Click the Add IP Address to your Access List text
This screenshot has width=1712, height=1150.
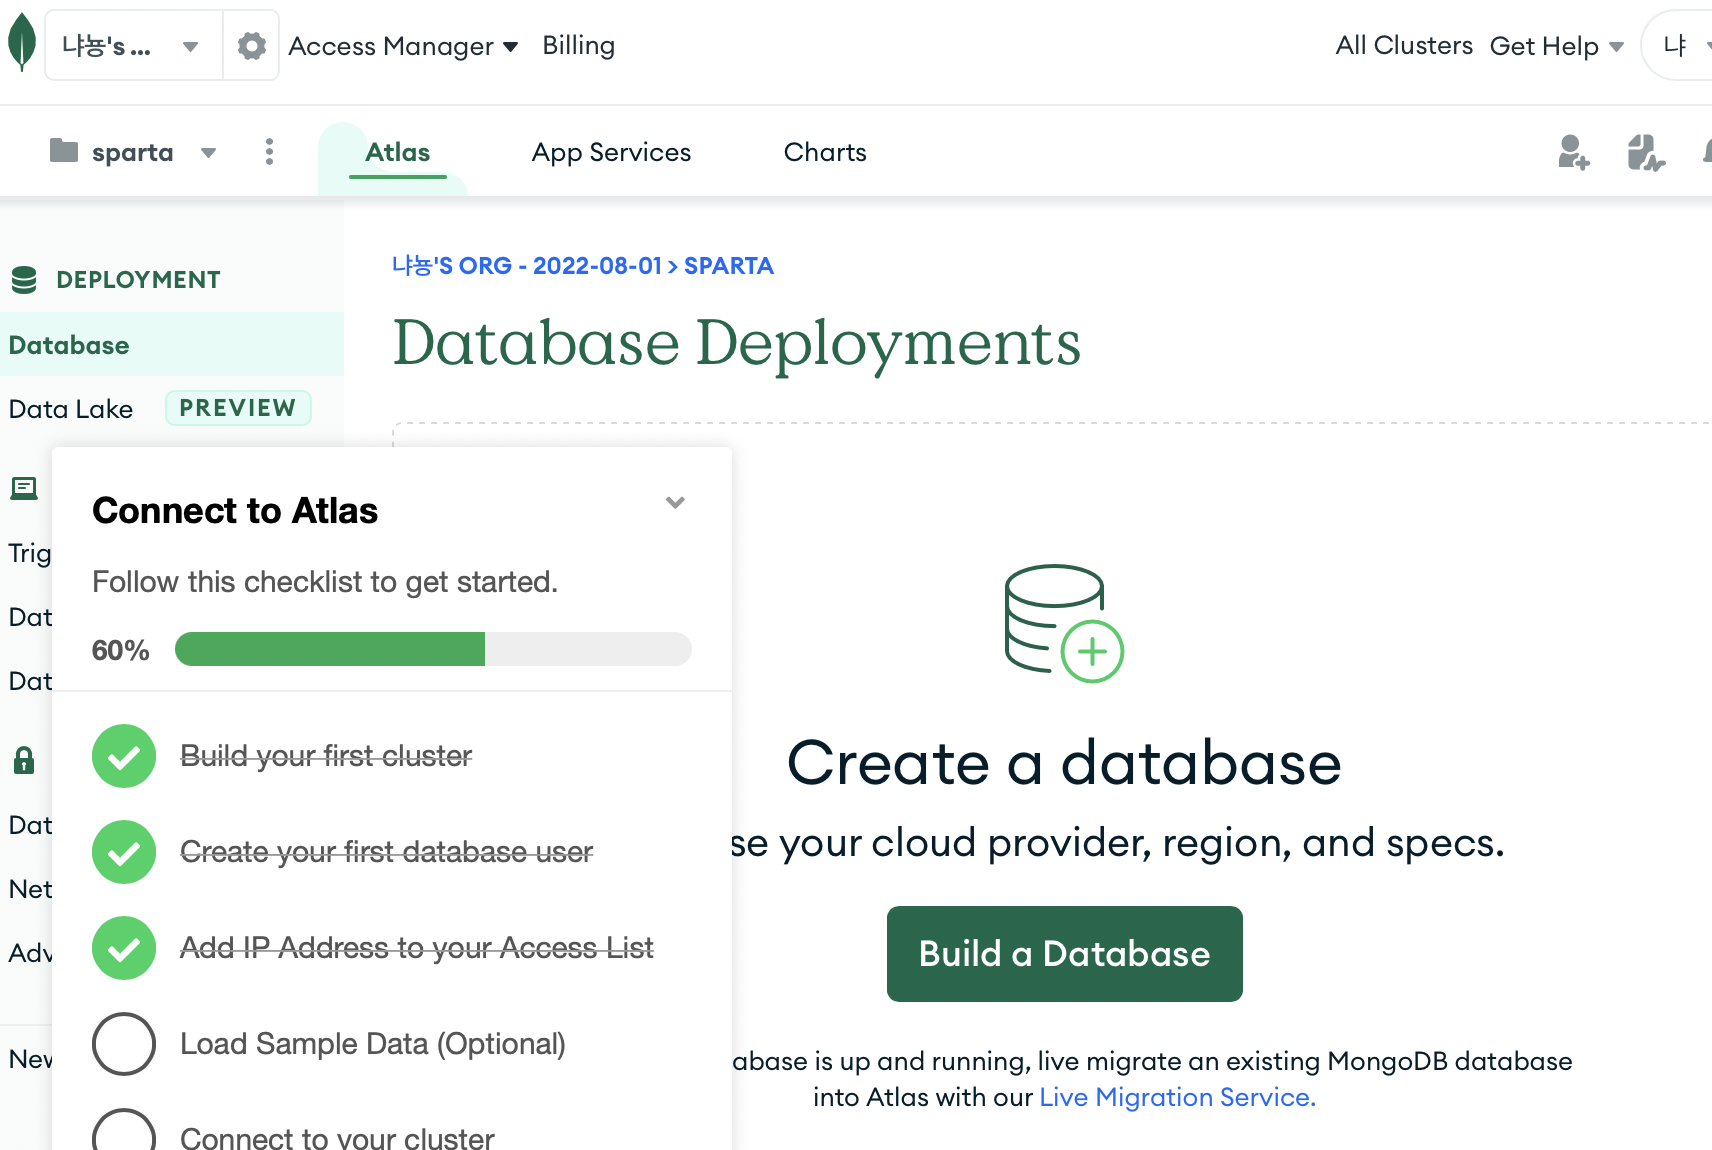click(x=417, y=948)
